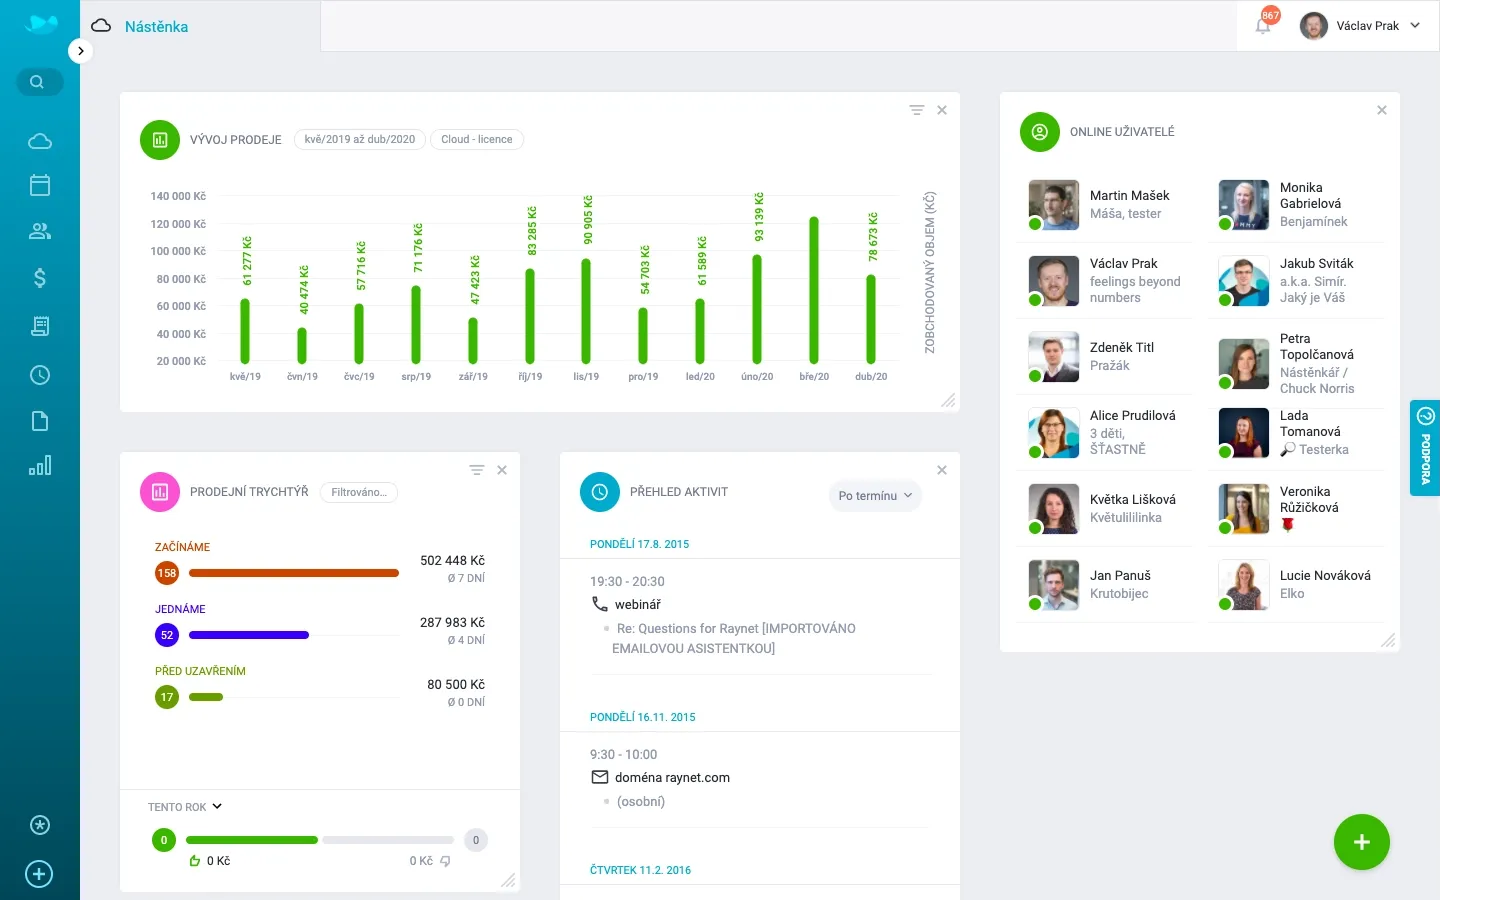Screen dimensions: 1500x900
Task: Click the contacts people icon in sidebar
Action: pyautogui.click(x=40, y=231)
